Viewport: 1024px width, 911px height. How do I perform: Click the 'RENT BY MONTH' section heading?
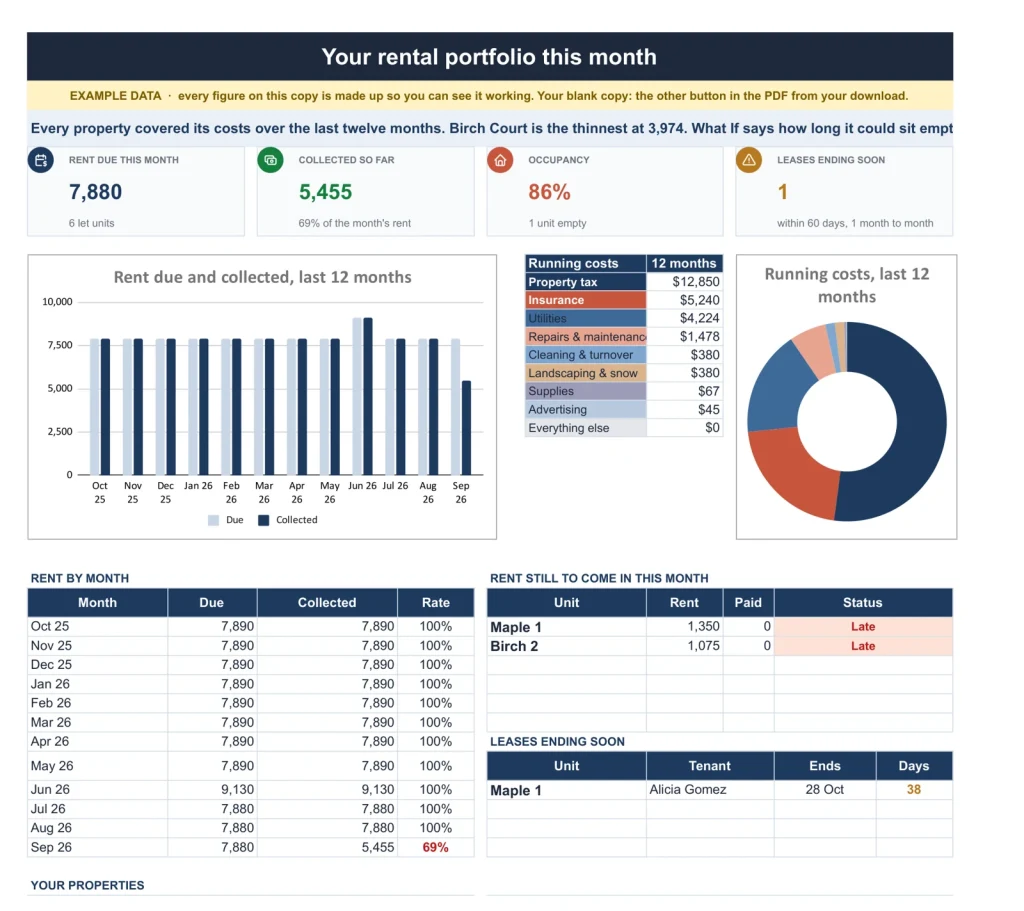pos(80,579)
